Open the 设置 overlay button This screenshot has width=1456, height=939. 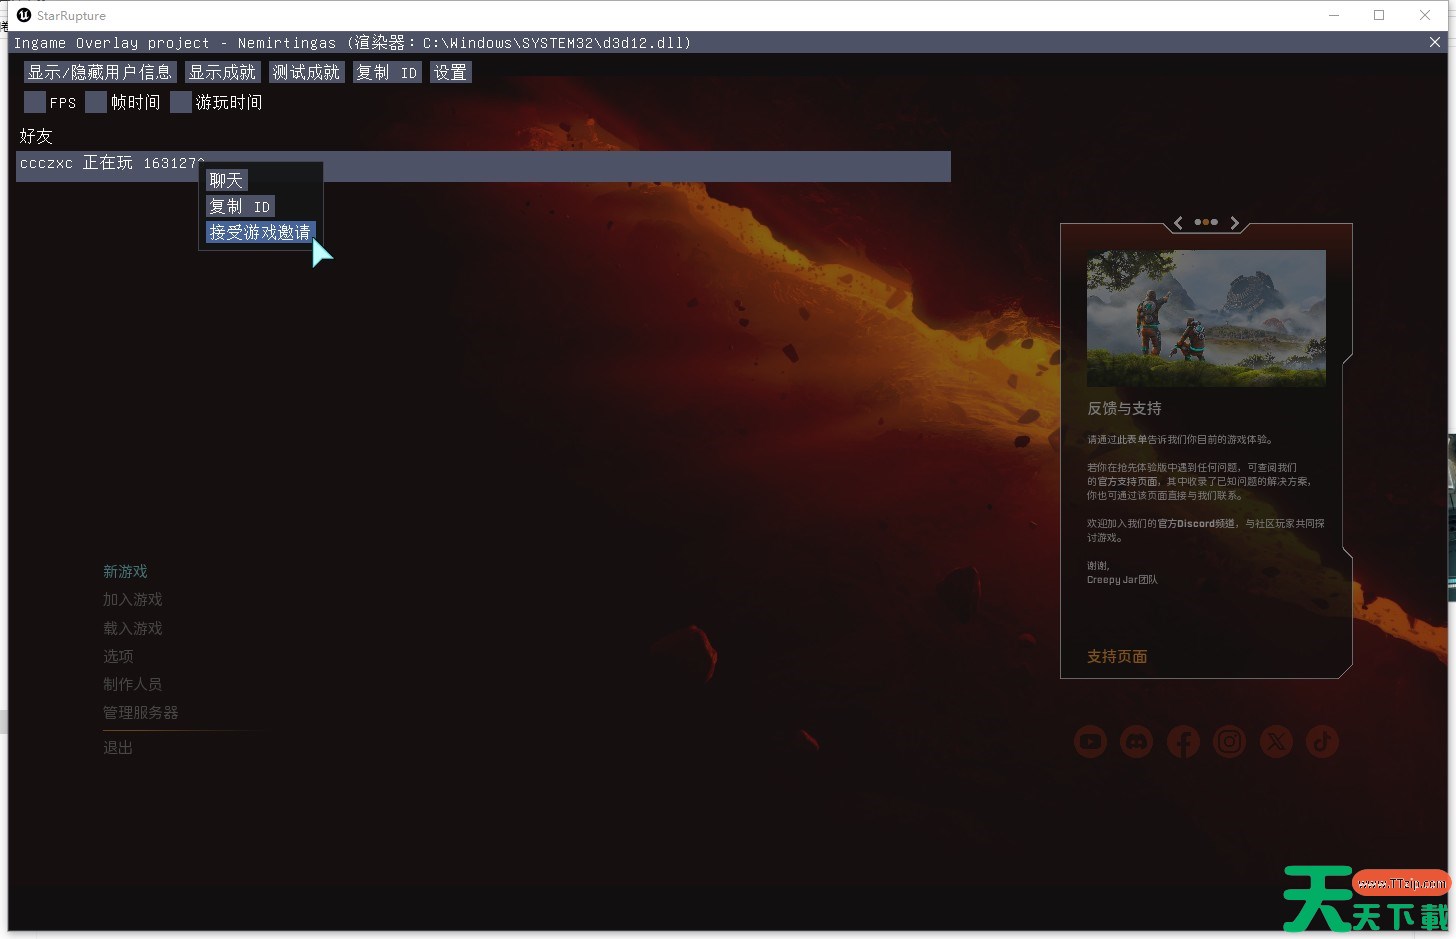click(450, 72)
